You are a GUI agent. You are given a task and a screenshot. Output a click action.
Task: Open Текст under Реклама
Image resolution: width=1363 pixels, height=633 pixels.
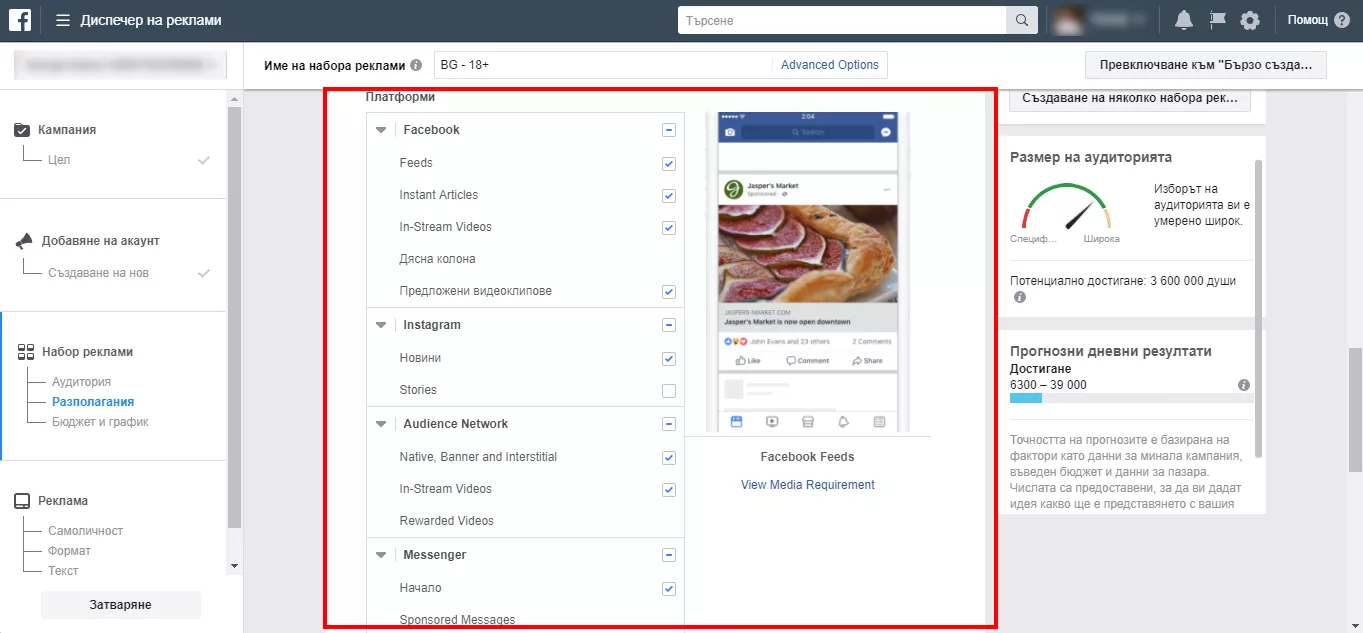(x=63, y=571)
